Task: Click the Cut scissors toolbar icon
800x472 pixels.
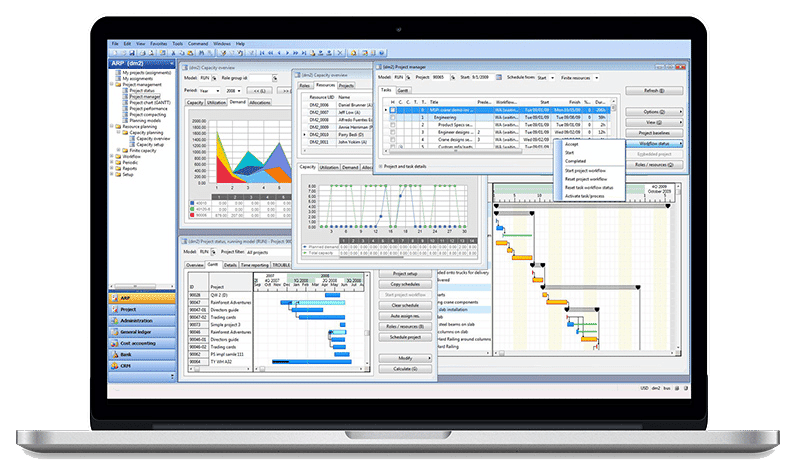Action: point(173,53)
